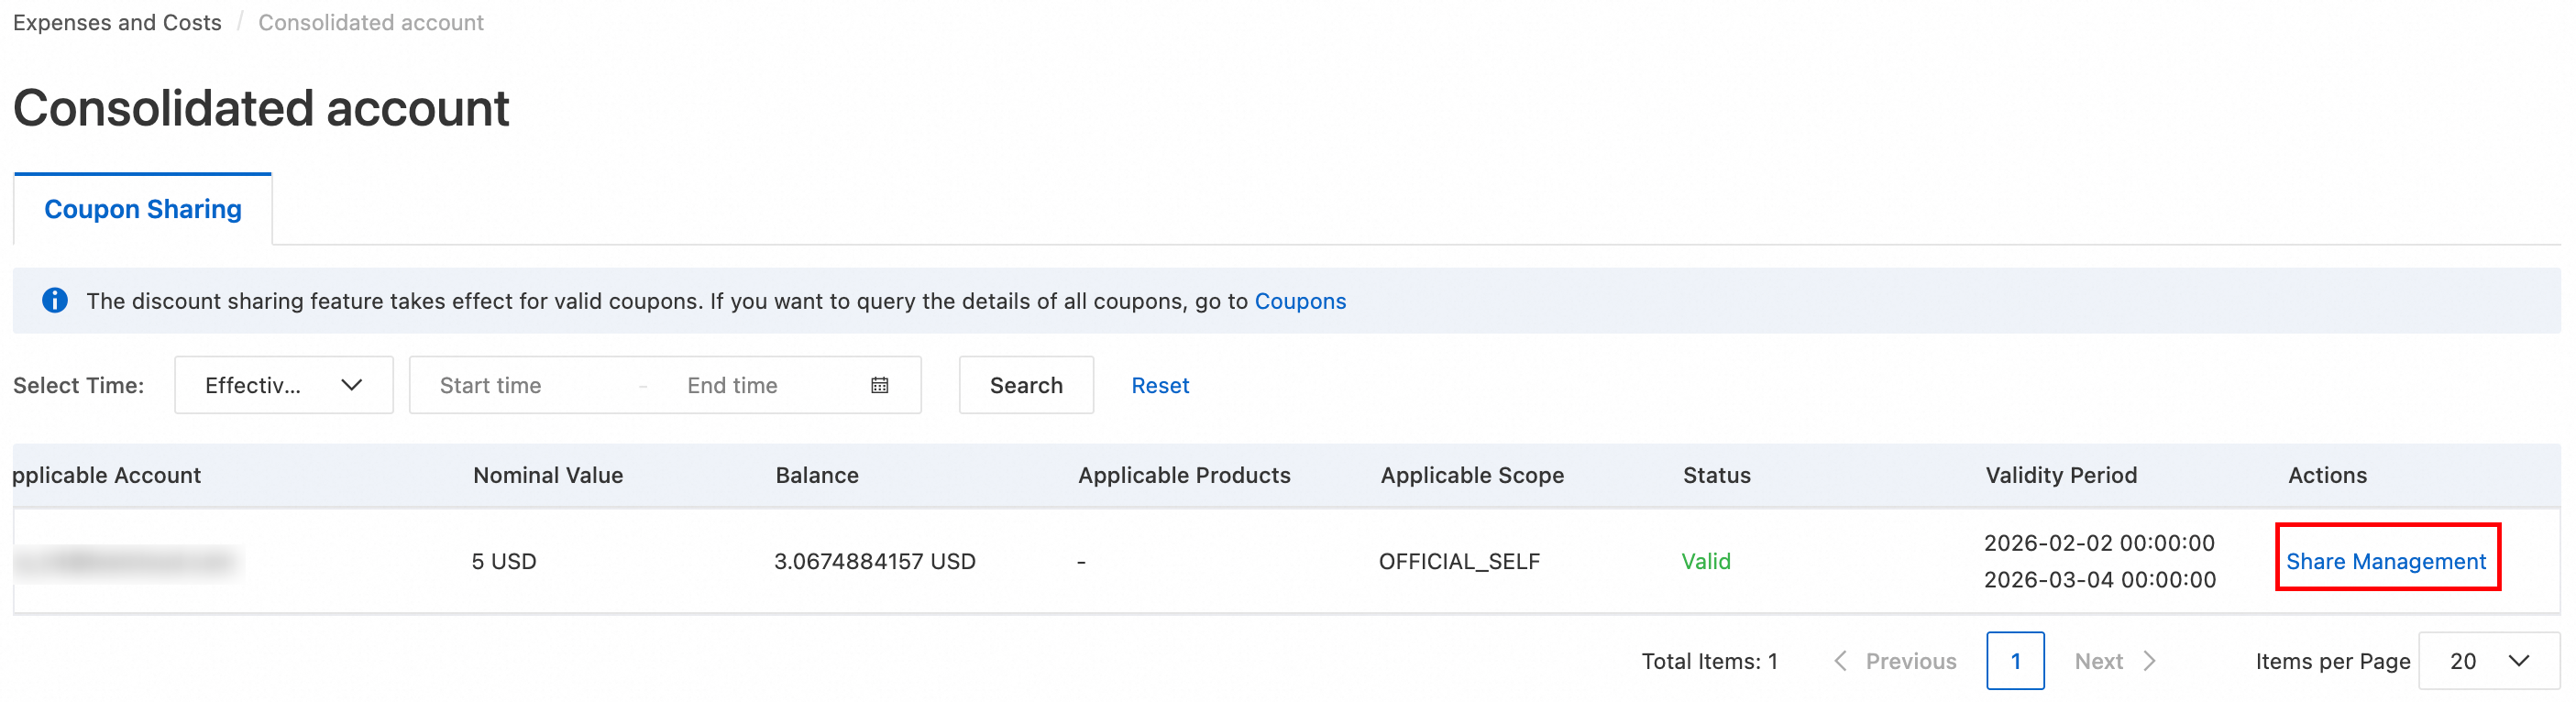The height and width of the screenshot is (702, 2576).
Task: Expand the Effective time type dropdown
Action: [x=284, y=385]
